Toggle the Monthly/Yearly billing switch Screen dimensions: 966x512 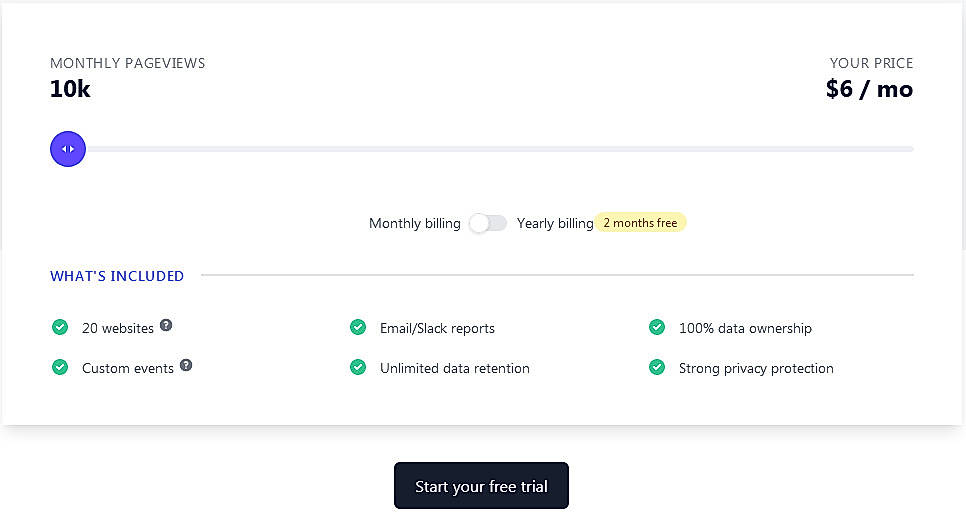488,223
